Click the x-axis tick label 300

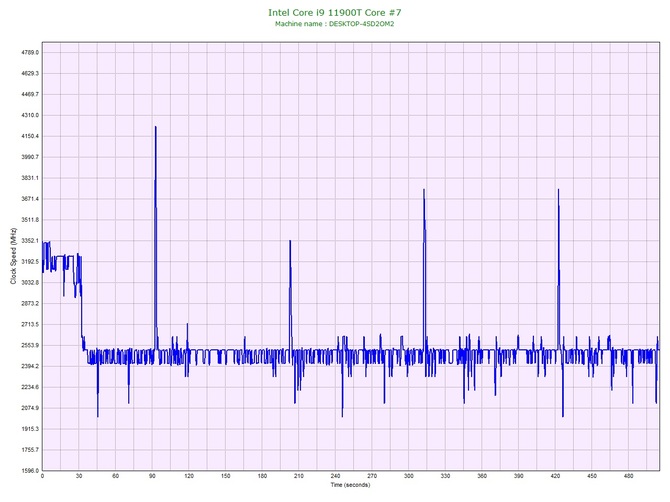click(409, 476)
